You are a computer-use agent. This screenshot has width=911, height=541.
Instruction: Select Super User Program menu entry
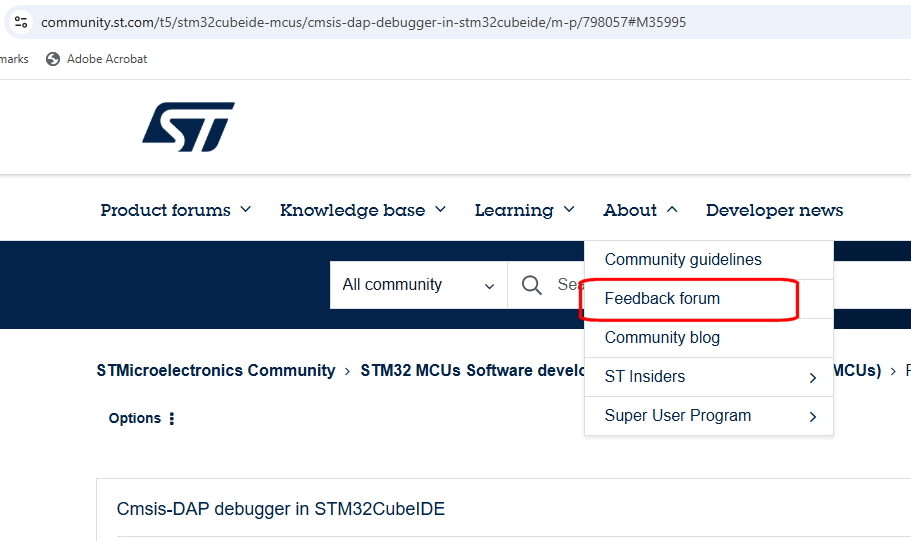tap(709, 415)
